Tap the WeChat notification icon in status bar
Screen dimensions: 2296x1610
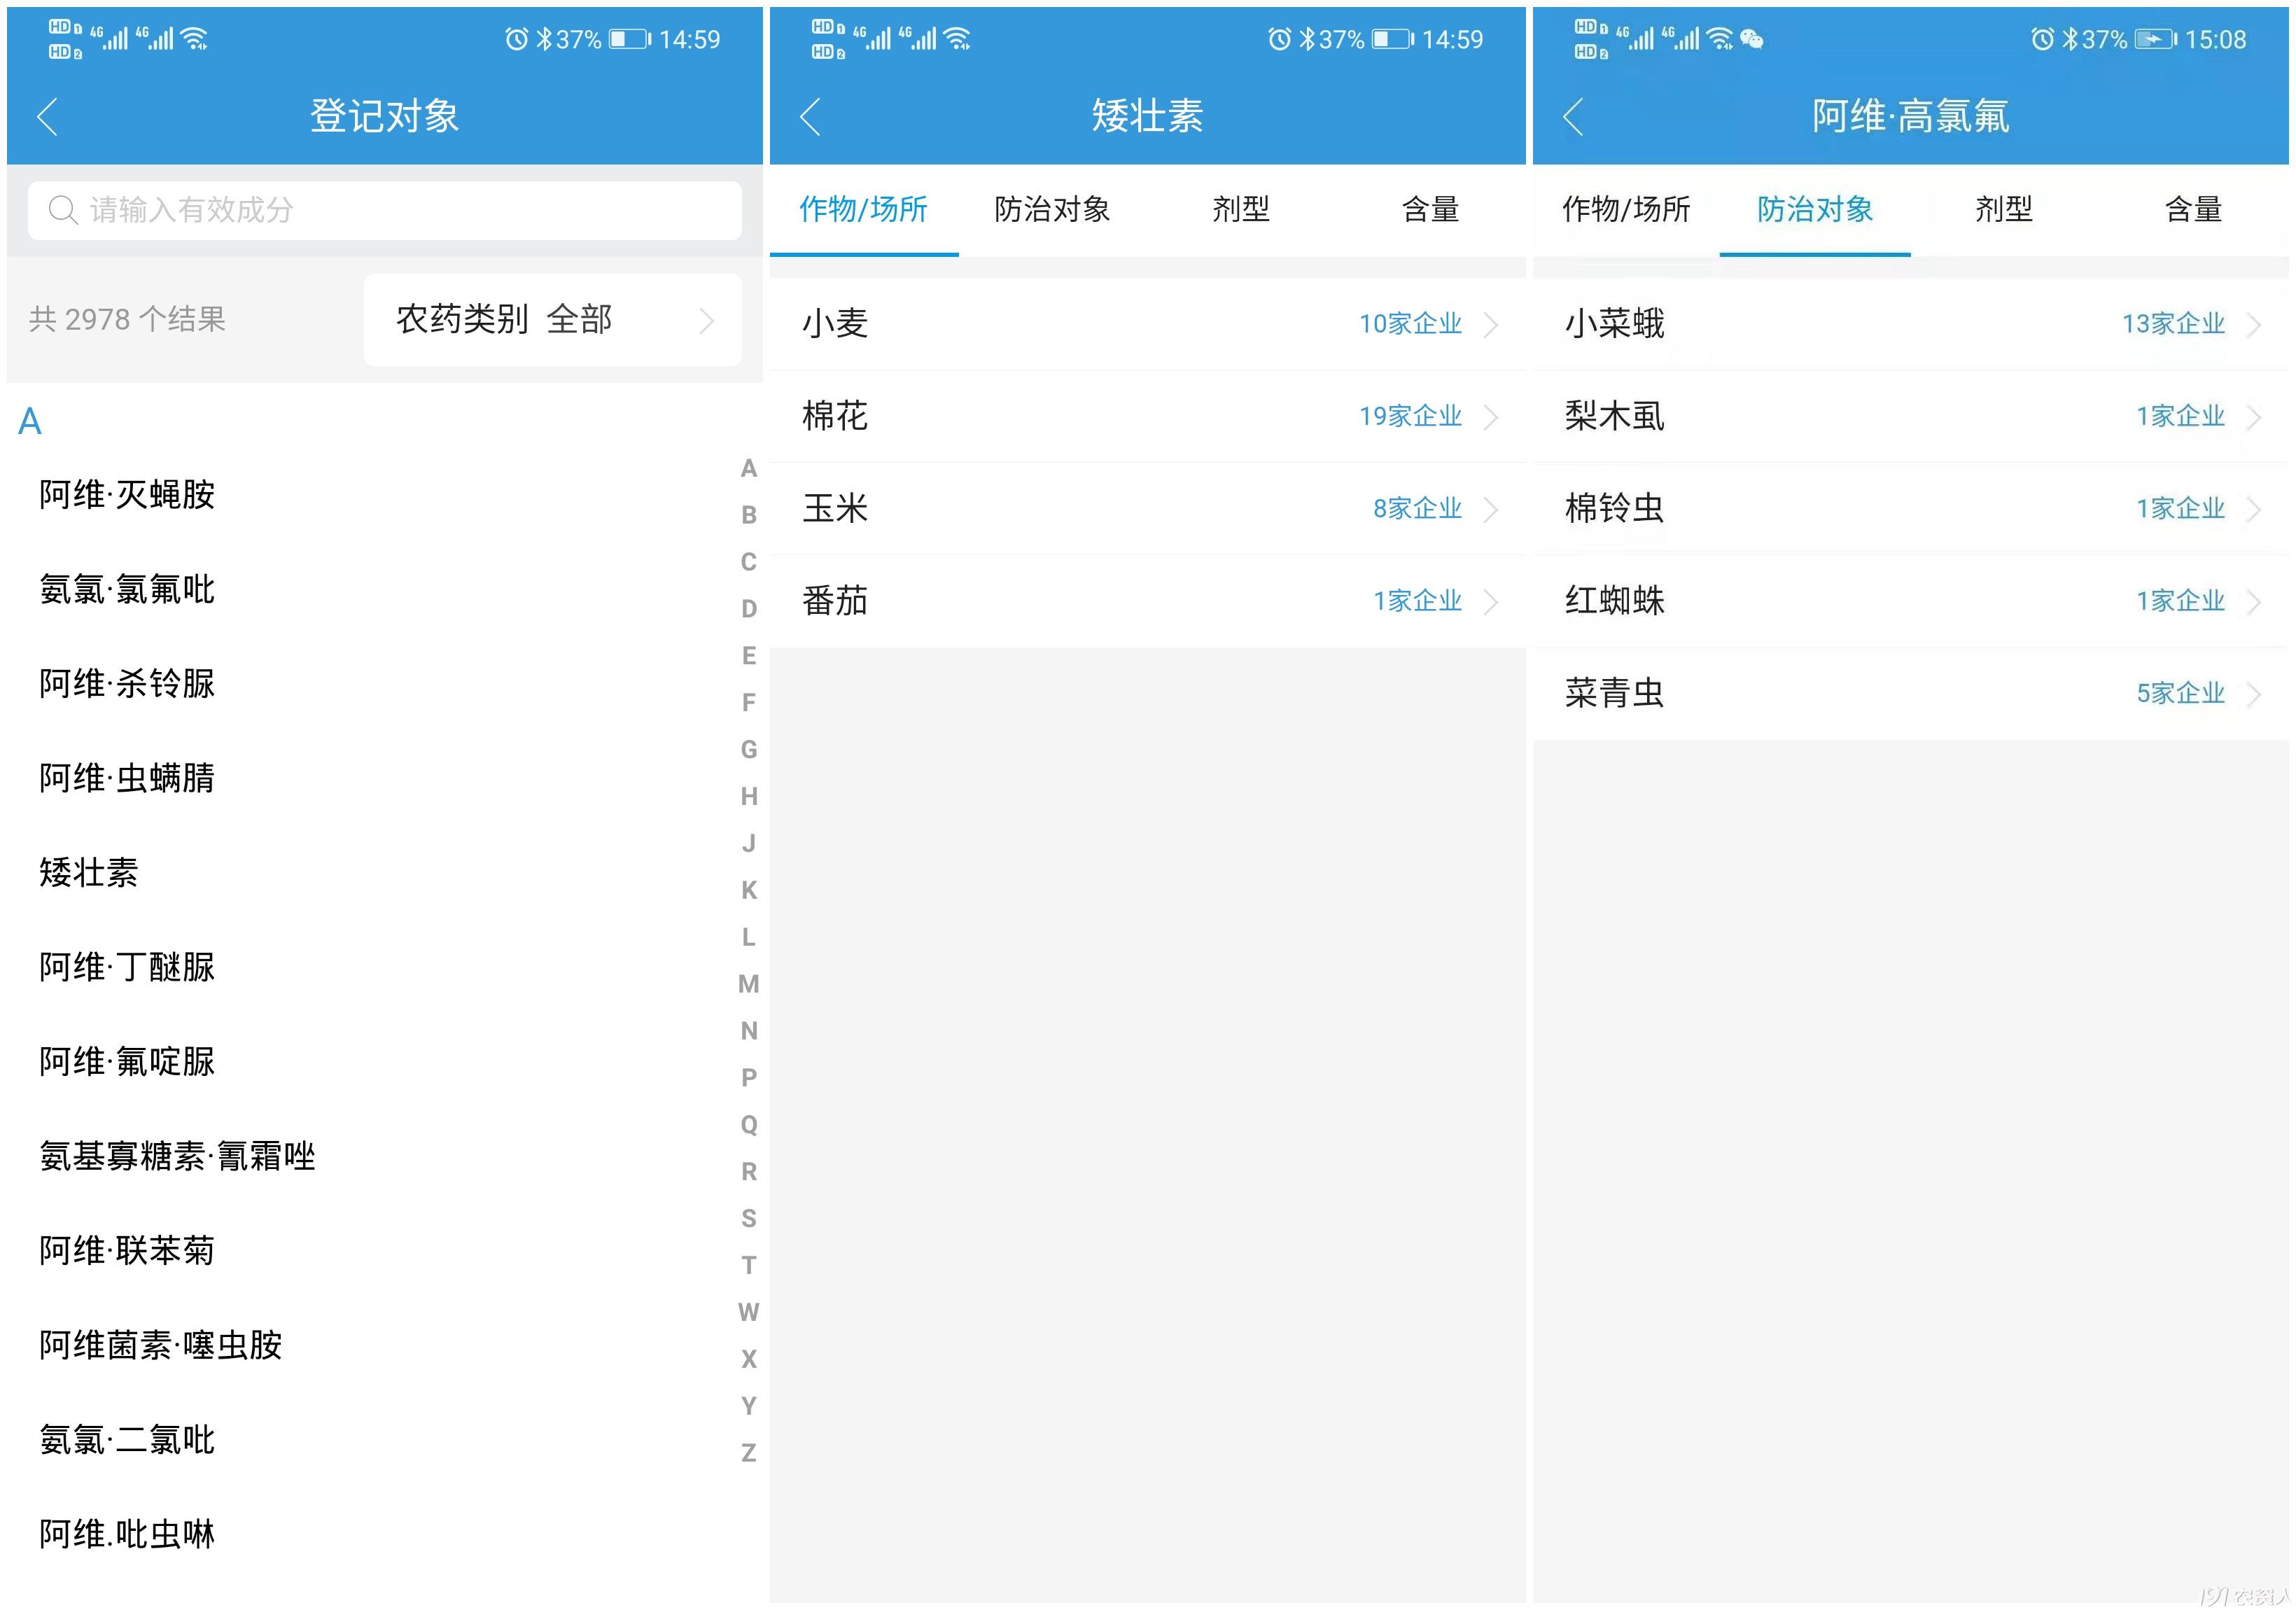1751,39
